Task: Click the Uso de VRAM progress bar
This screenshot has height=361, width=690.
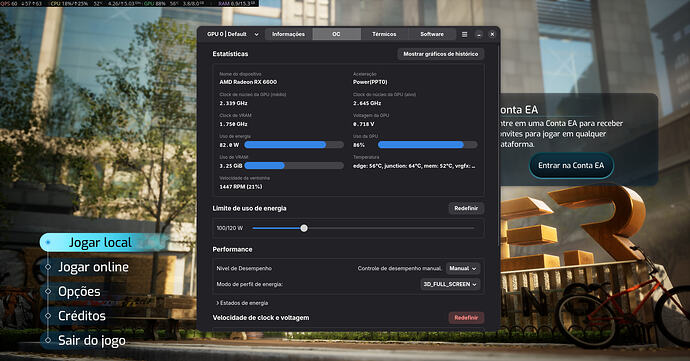Action: (294, 166)
